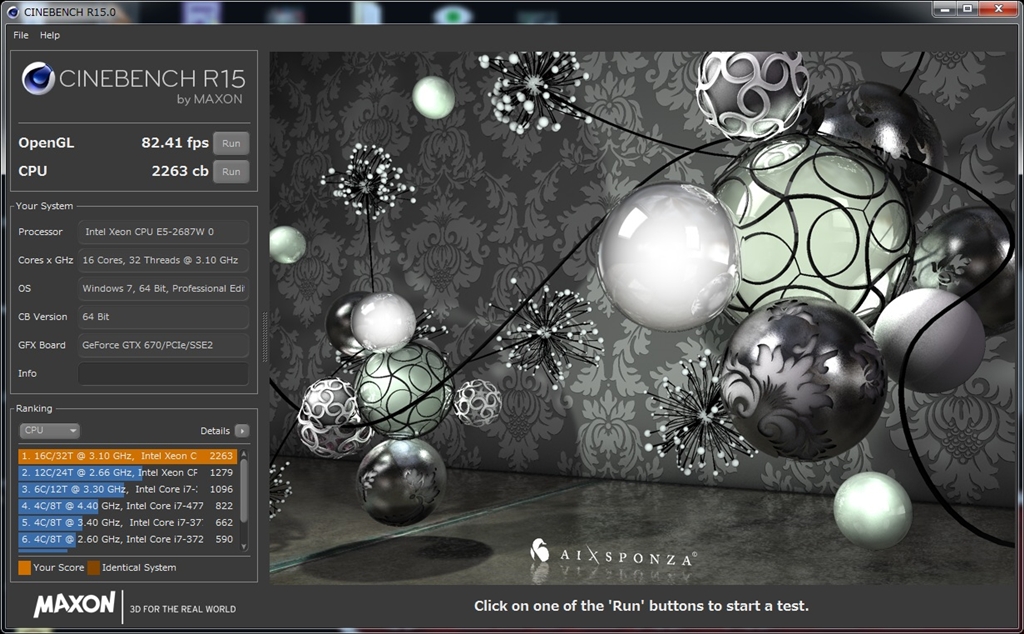Click the OS field Windows 7
Image resolution: width=1024 pixels, height=634 pixels.
(163, 289)
